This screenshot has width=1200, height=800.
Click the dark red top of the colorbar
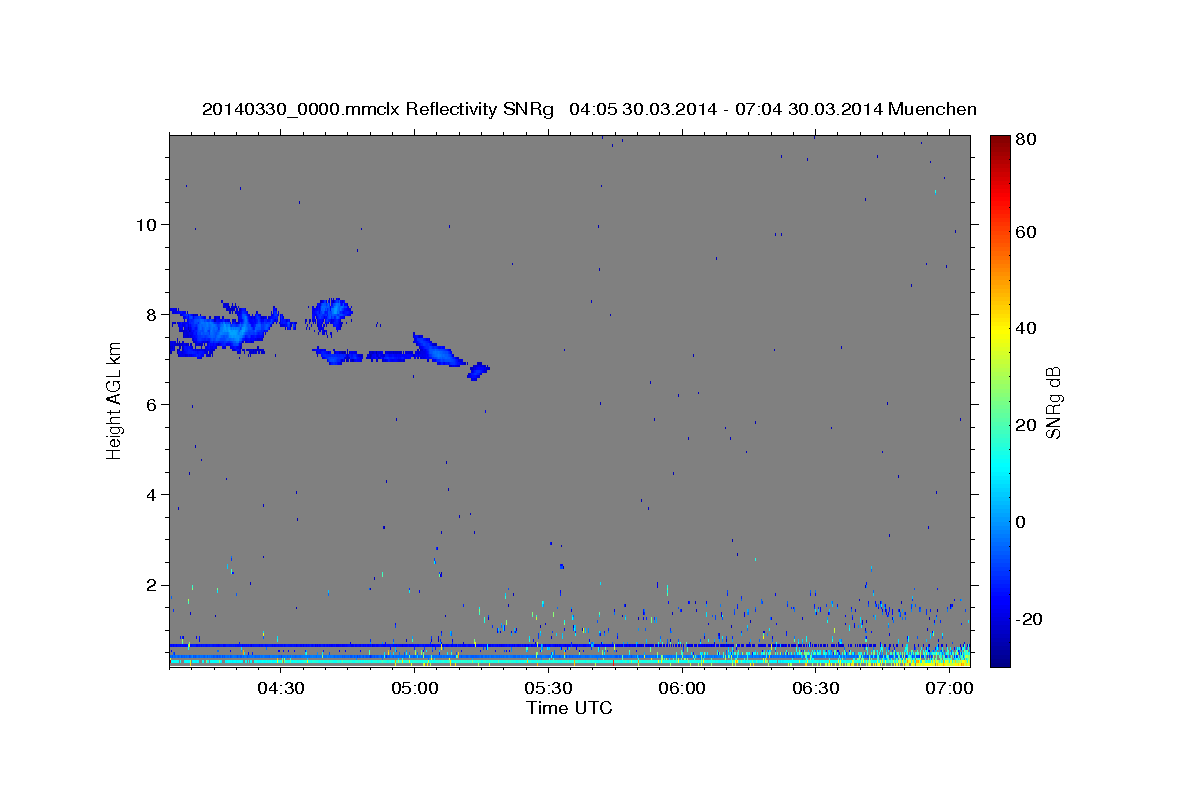coord(999,142)
